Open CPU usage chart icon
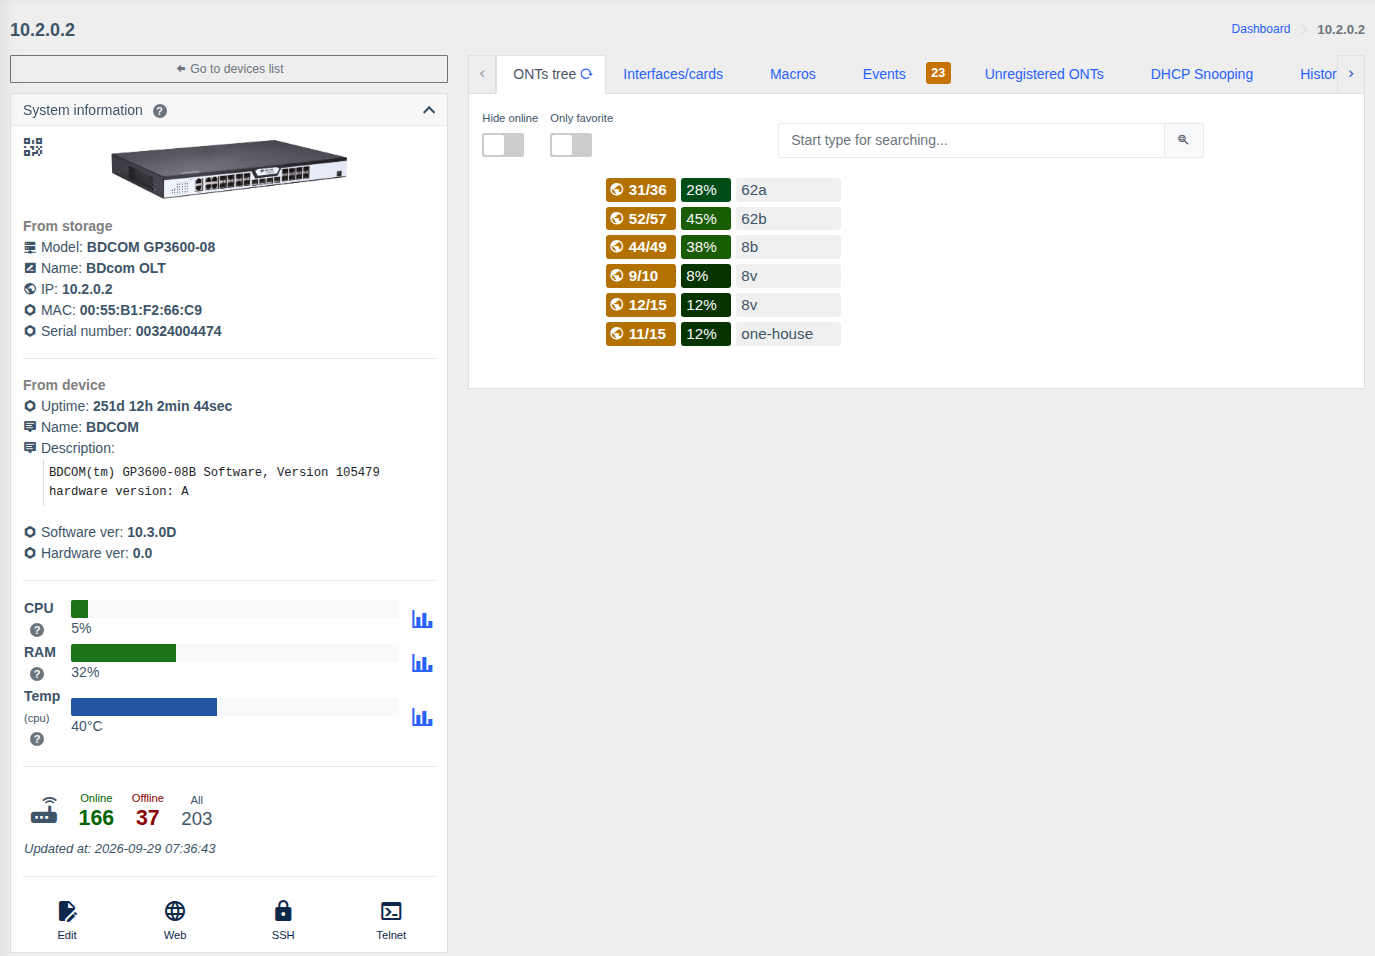The image size is (1375, 956). tap(422, 619)
